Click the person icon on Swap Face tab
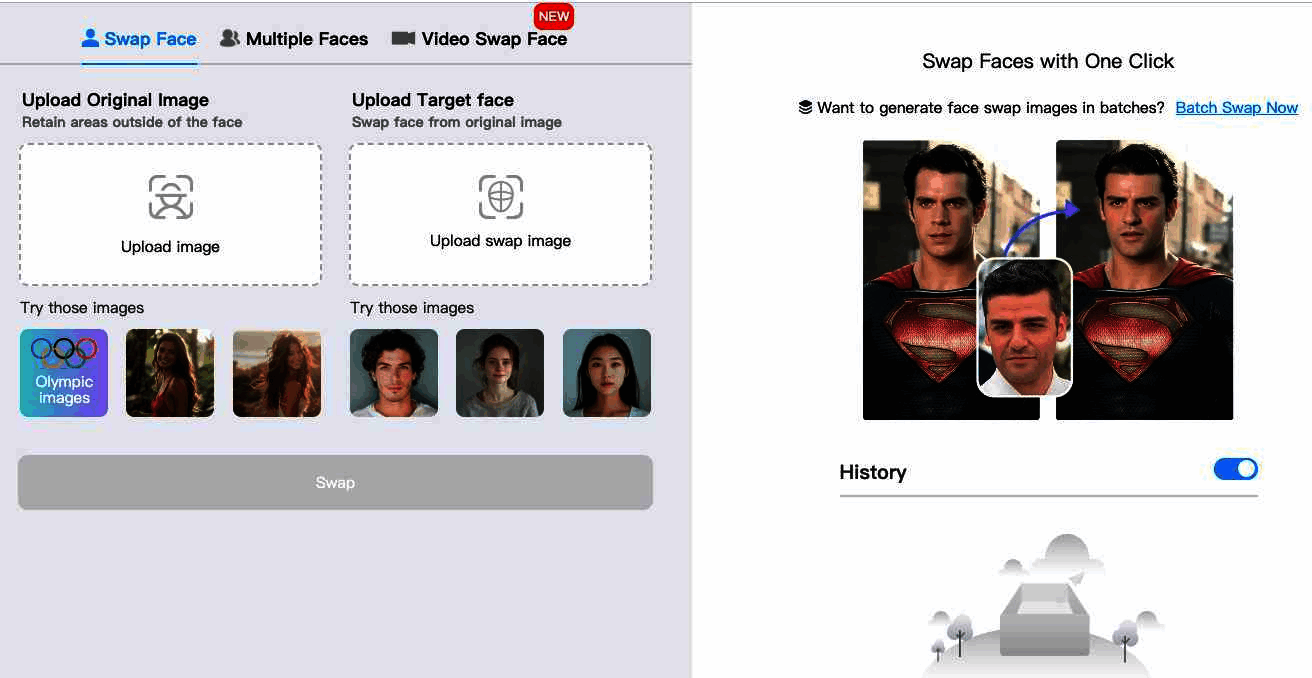The height and width of the screenshot is (678, 1312). click(90, 38)
